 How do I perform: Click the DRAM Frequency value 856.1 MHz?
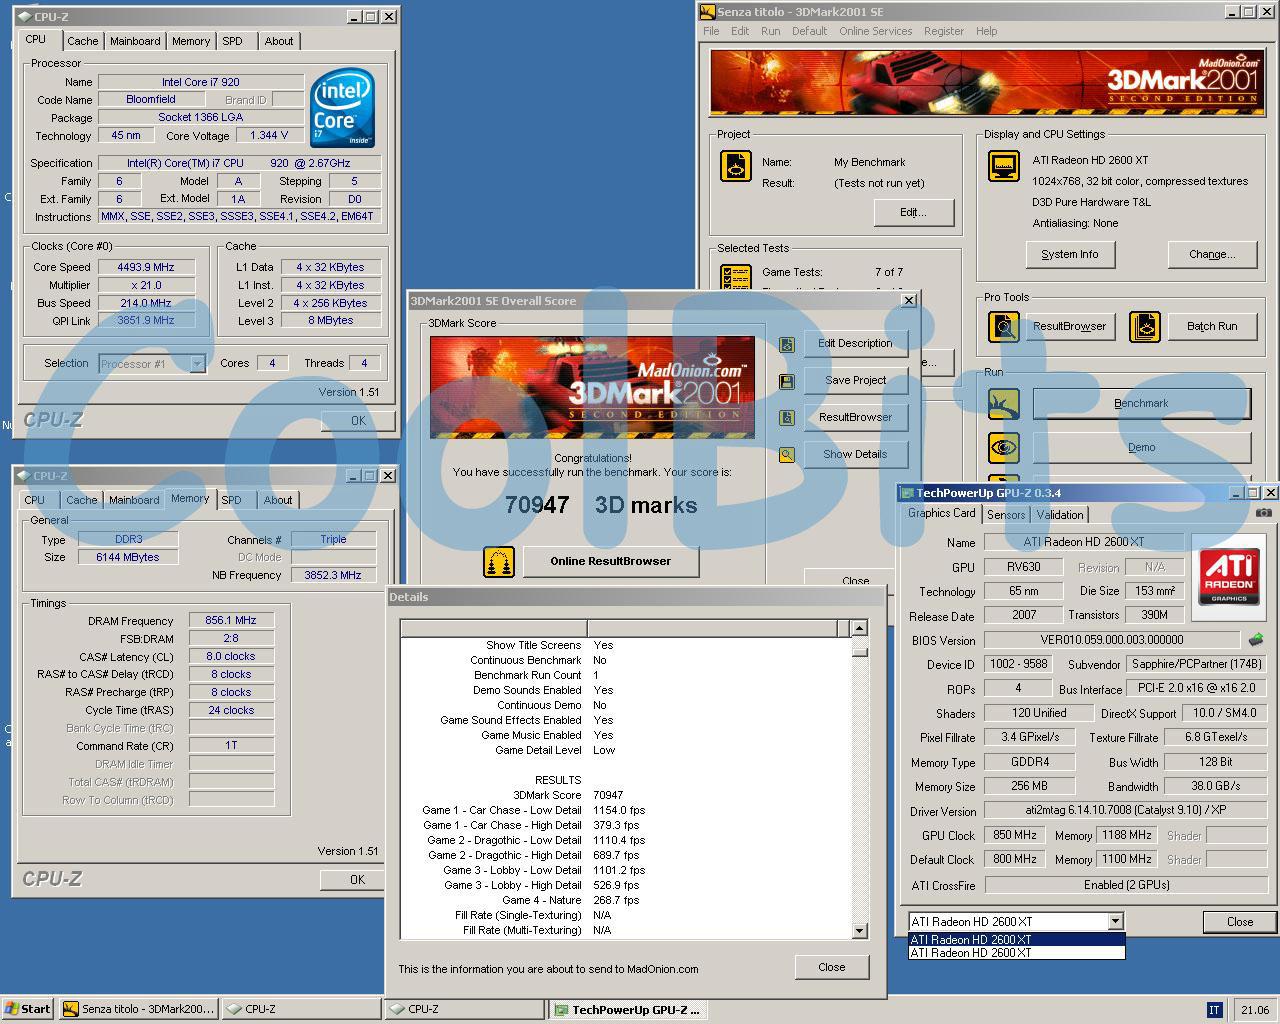231,620
